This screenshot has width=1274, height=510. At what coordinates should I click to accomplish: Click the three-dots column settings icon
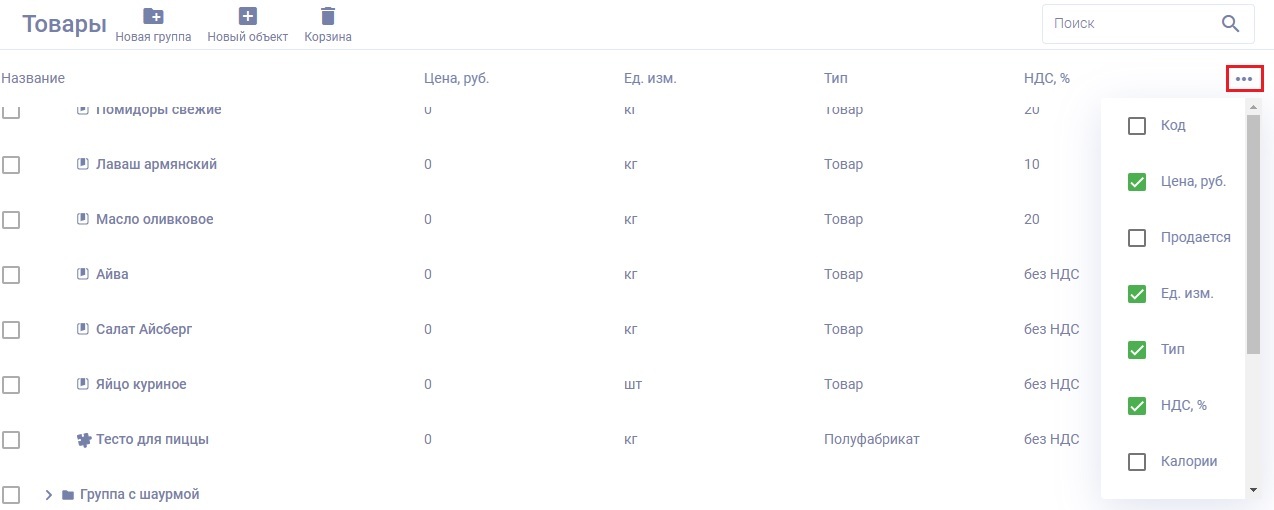(1244, 79)
